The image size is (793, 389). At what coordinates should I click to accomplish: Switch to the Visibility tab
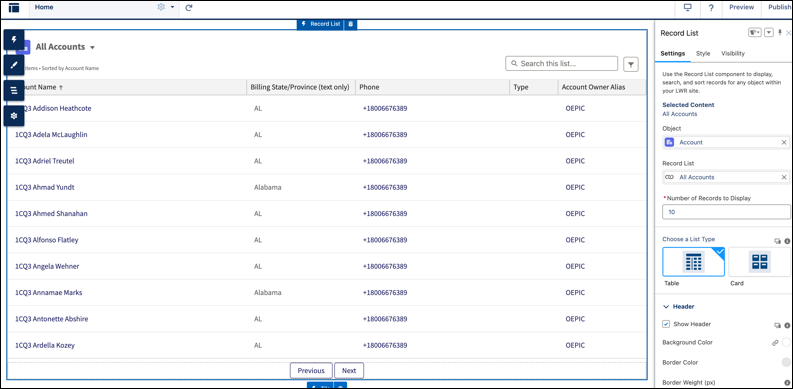[x=733, y=53]
